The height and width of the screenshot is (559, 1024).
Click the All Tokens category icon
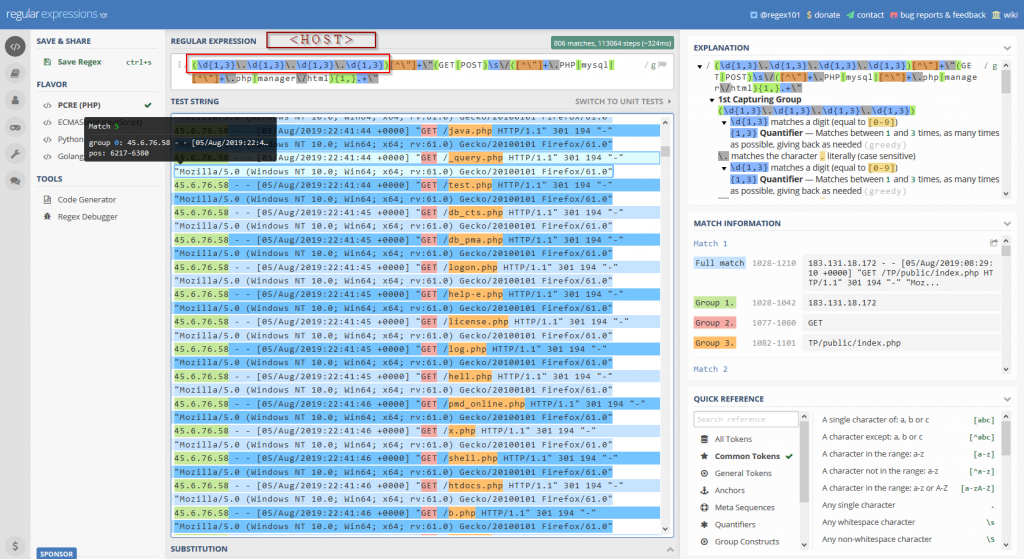tap(704, 439)
